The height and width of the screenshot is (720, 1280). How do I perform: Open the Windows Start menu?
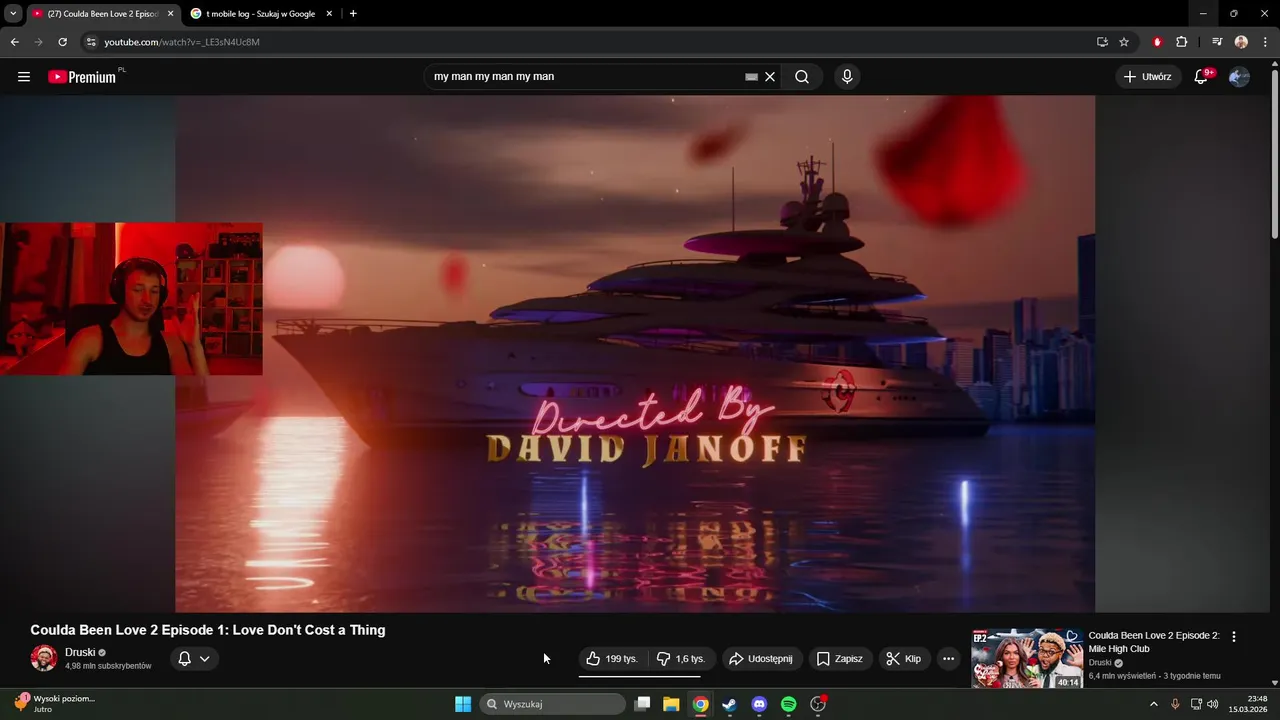pos(463,704)
